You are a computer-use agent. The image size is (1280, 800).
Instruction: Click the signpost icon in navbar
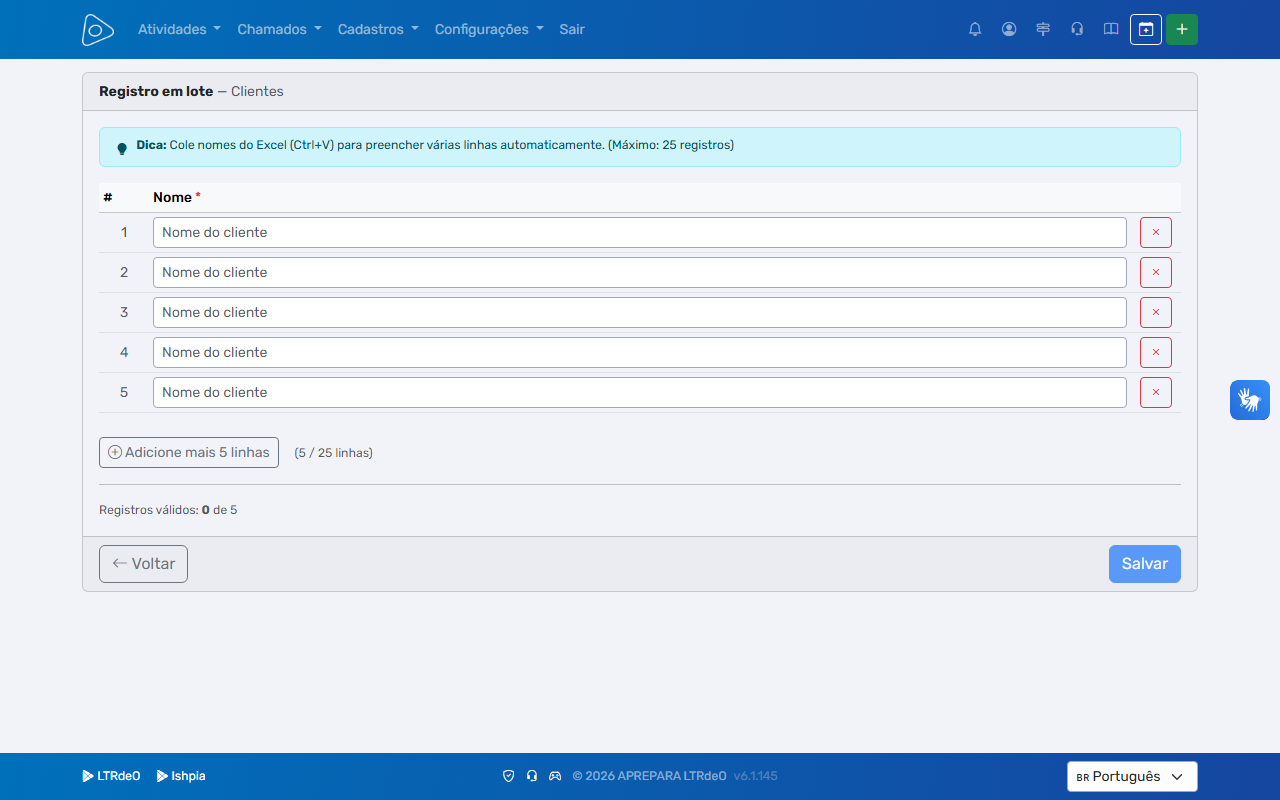(x=1043, y=29)
